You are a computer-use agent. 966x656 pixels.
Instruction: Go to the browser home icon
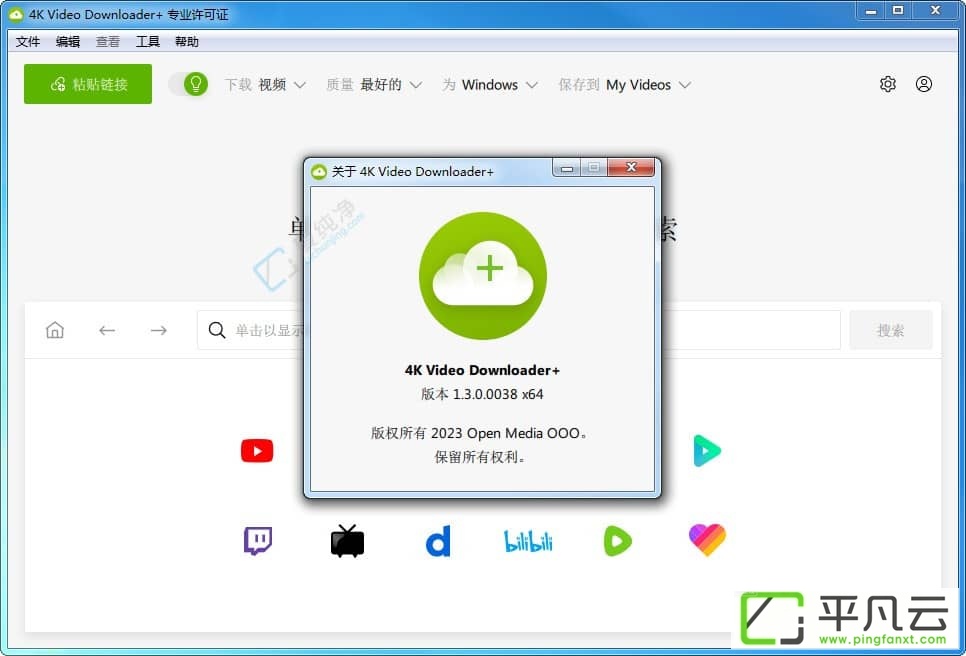click(55, 330)
